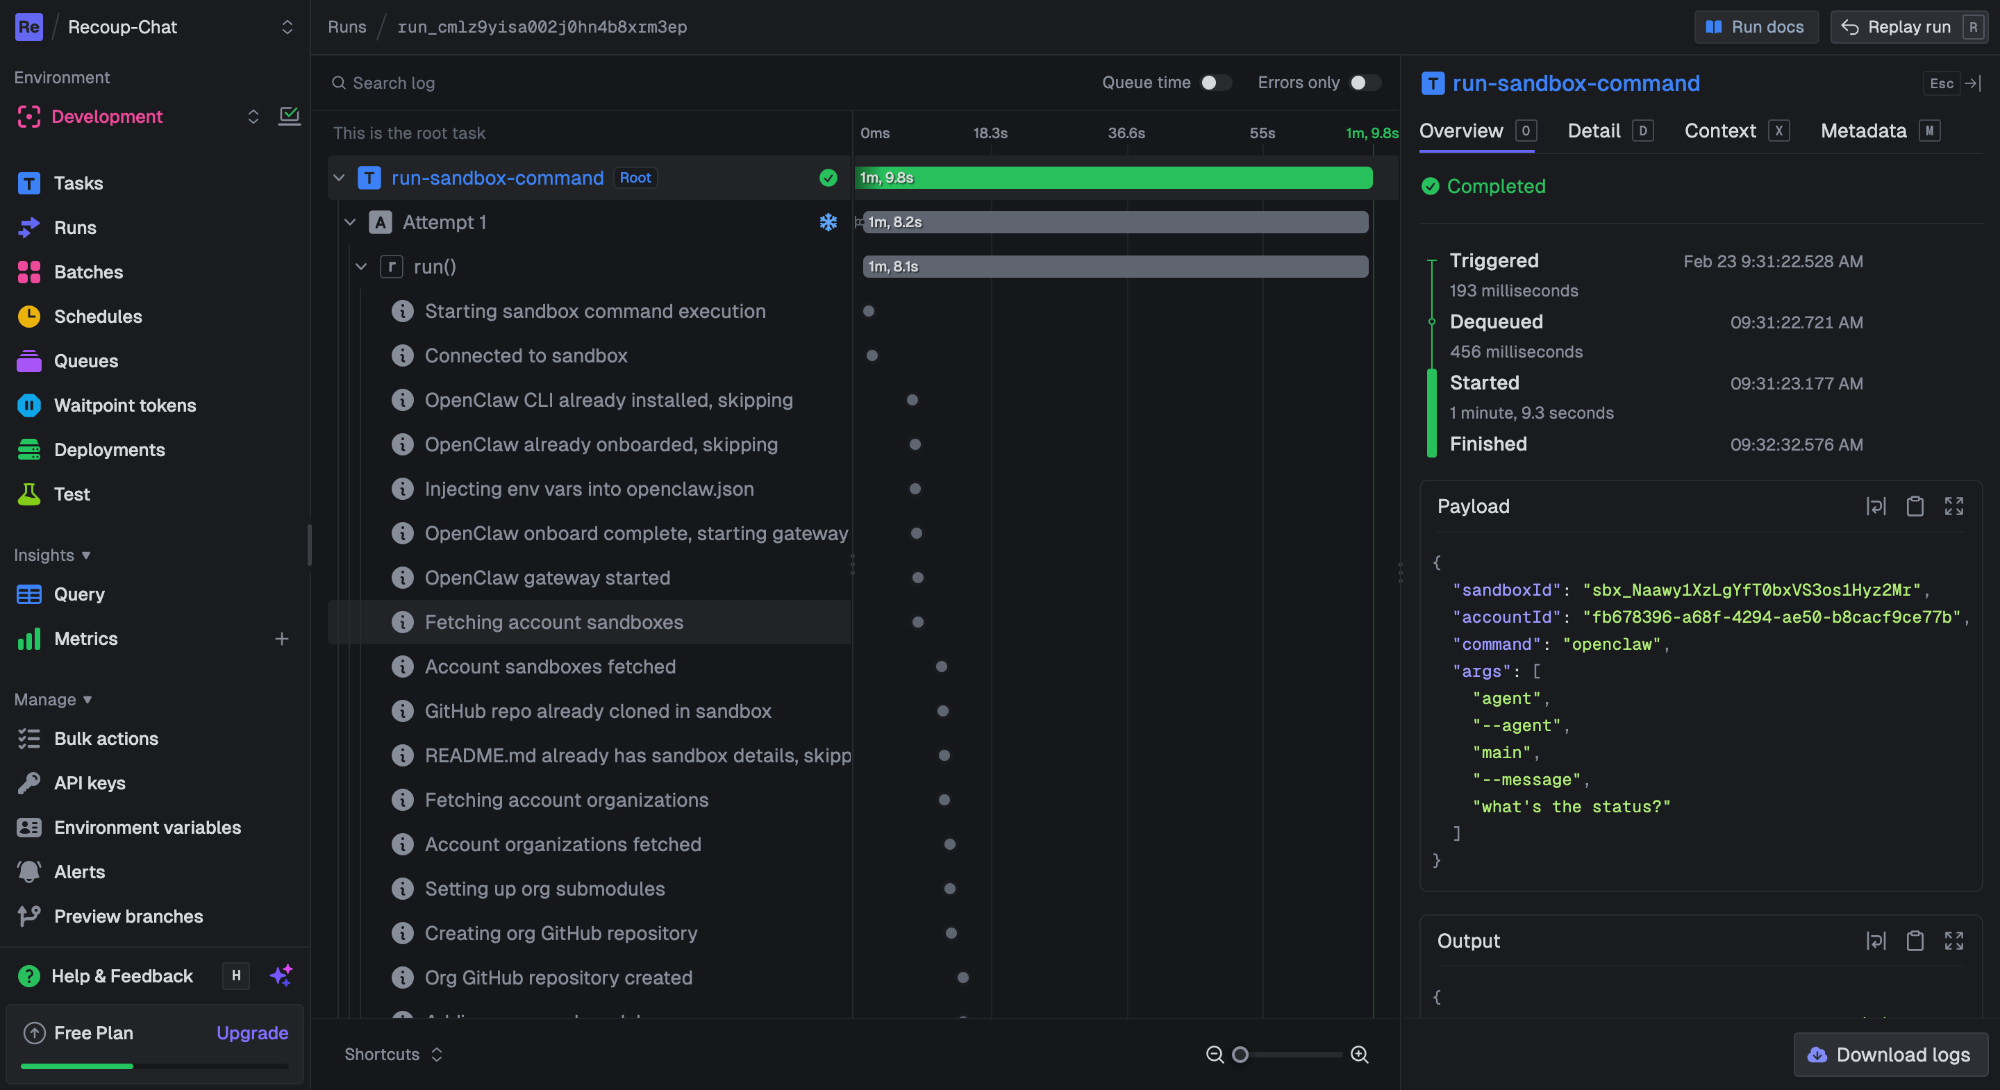2000x1090 pixels.
Task: Collapse the Attempt 1 row
Action: pos(350,222)
